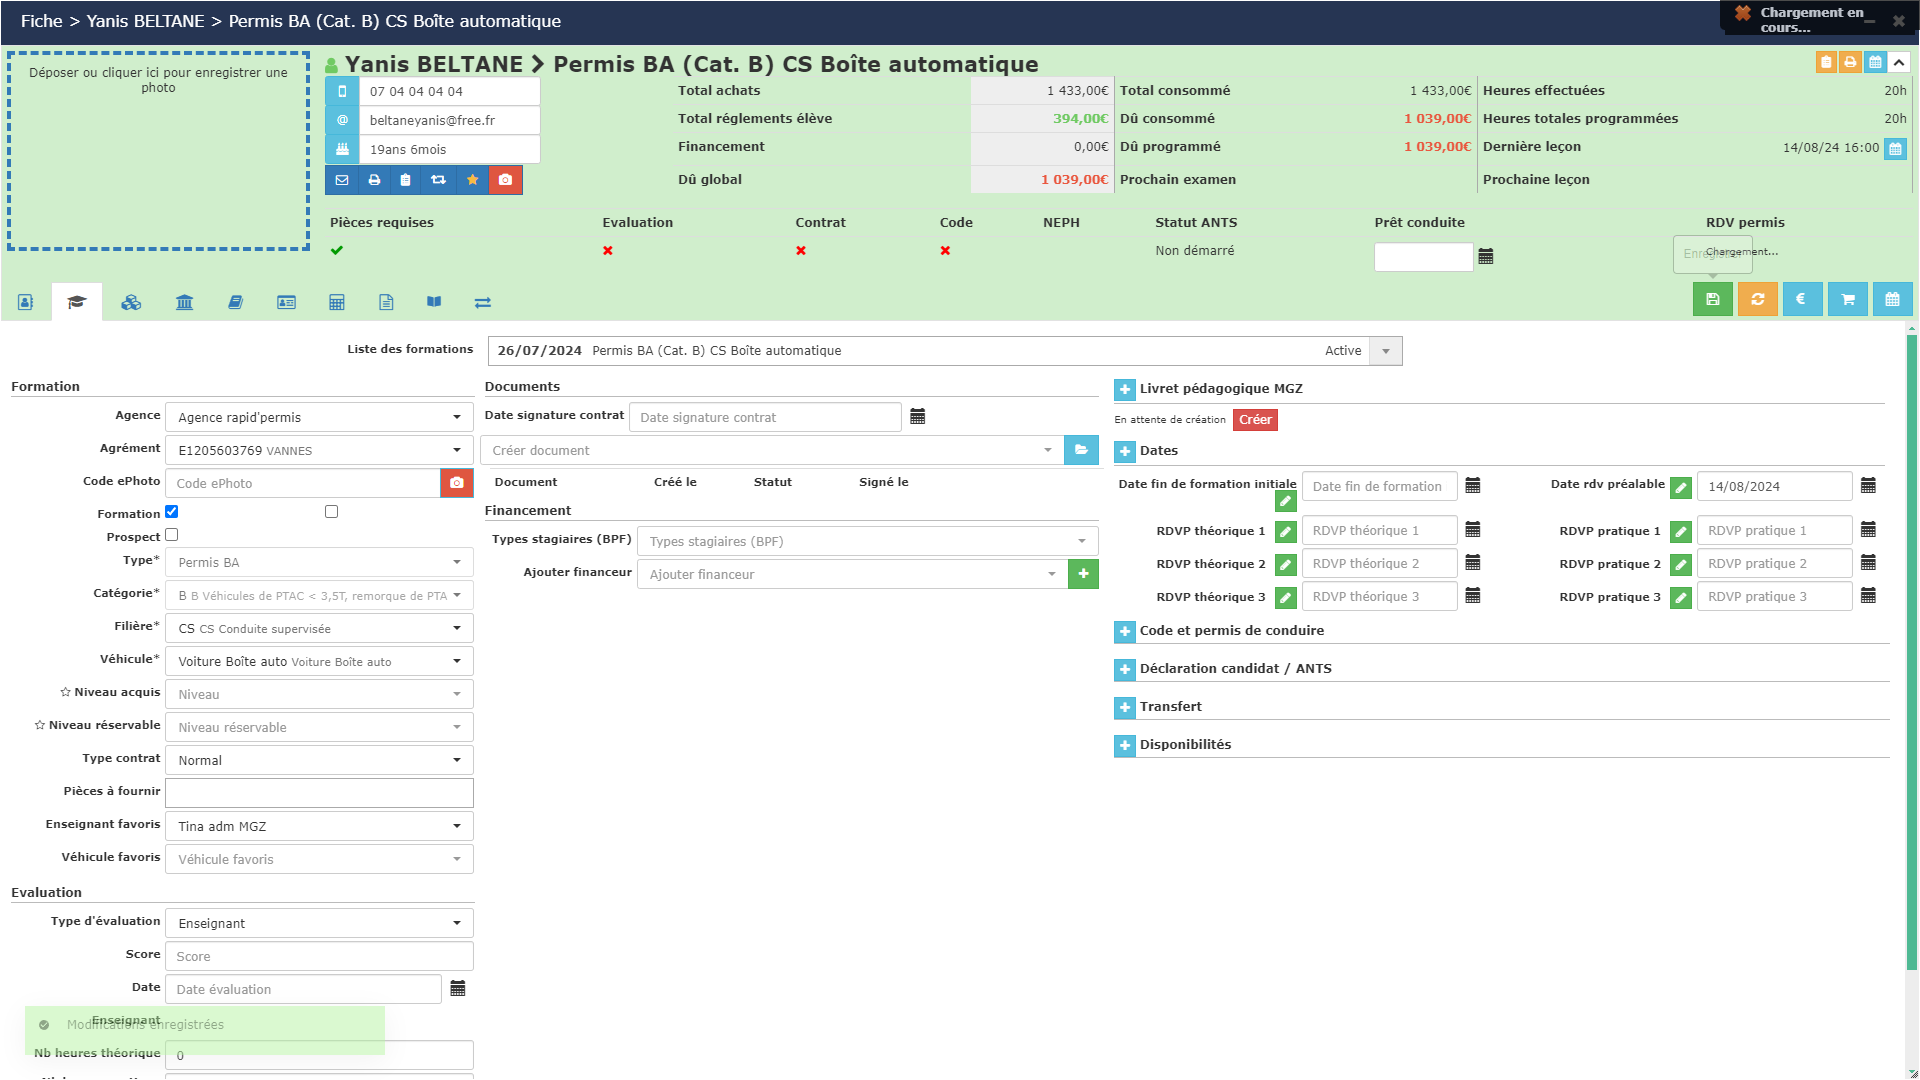Click the red camera icon in student toolbar
Viewport: 1920px width, 1080px height.
point(505,180)
